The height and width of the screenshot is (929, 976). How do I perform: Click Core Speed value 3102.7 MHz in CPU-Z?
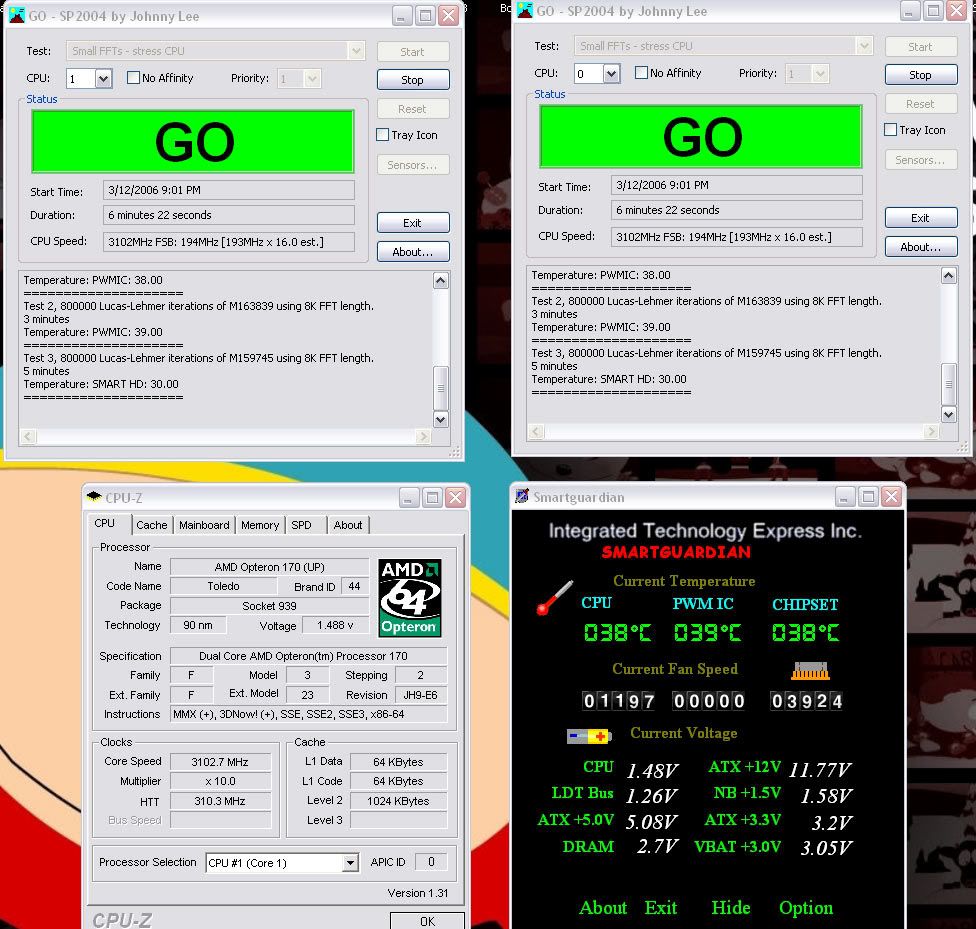pyautogui.click(x=220, y=762)
